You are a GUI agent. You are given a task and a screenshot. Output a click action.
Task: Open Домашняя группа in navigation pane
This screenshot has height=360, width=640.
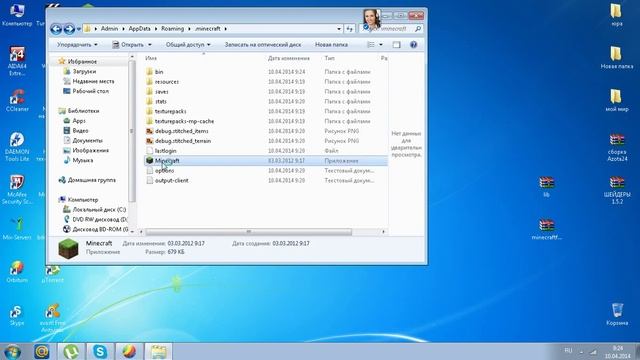click(91, 180)
